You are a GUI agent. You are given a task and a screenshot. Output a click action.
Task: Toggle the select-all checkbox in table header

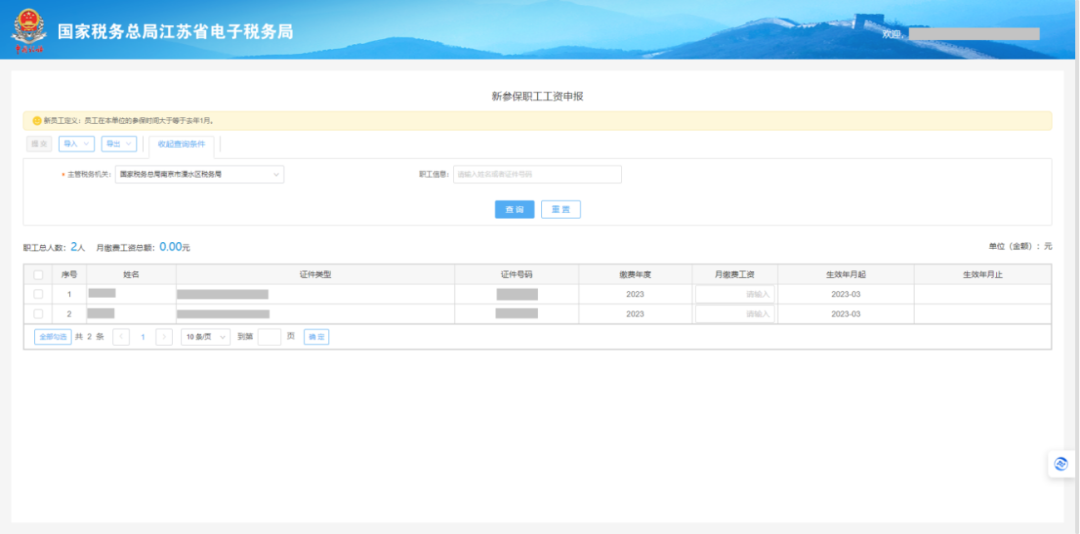[38, 274]
